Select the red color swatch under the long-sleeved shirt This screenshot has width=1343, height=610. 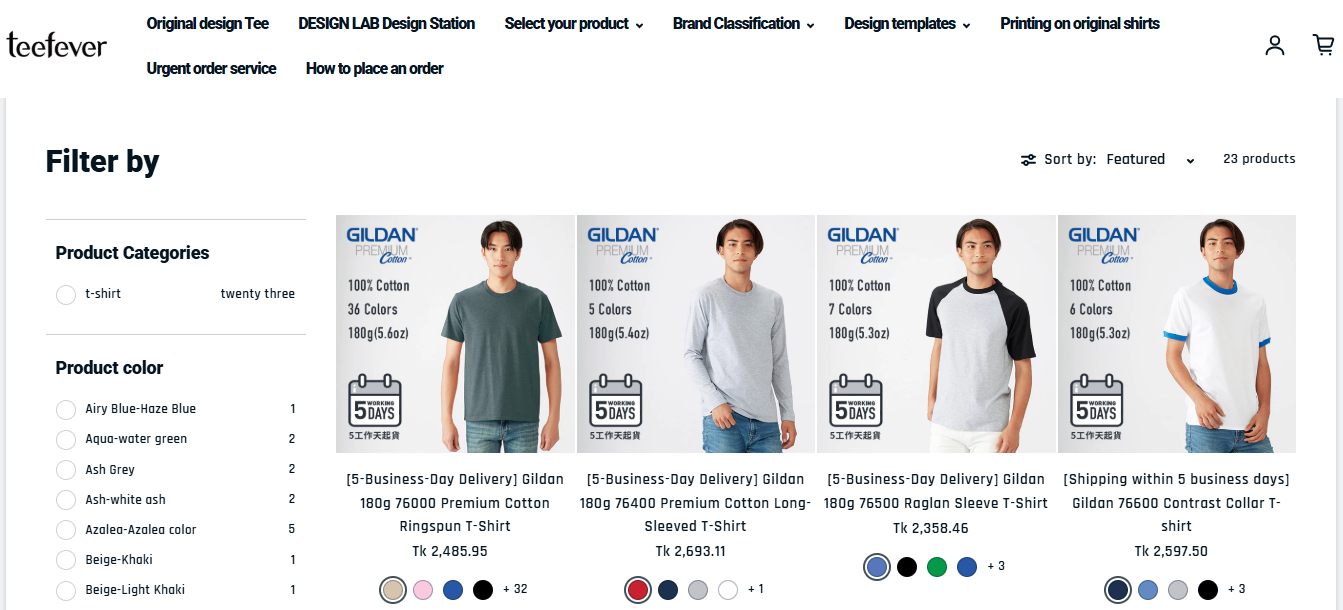(637, 589)
